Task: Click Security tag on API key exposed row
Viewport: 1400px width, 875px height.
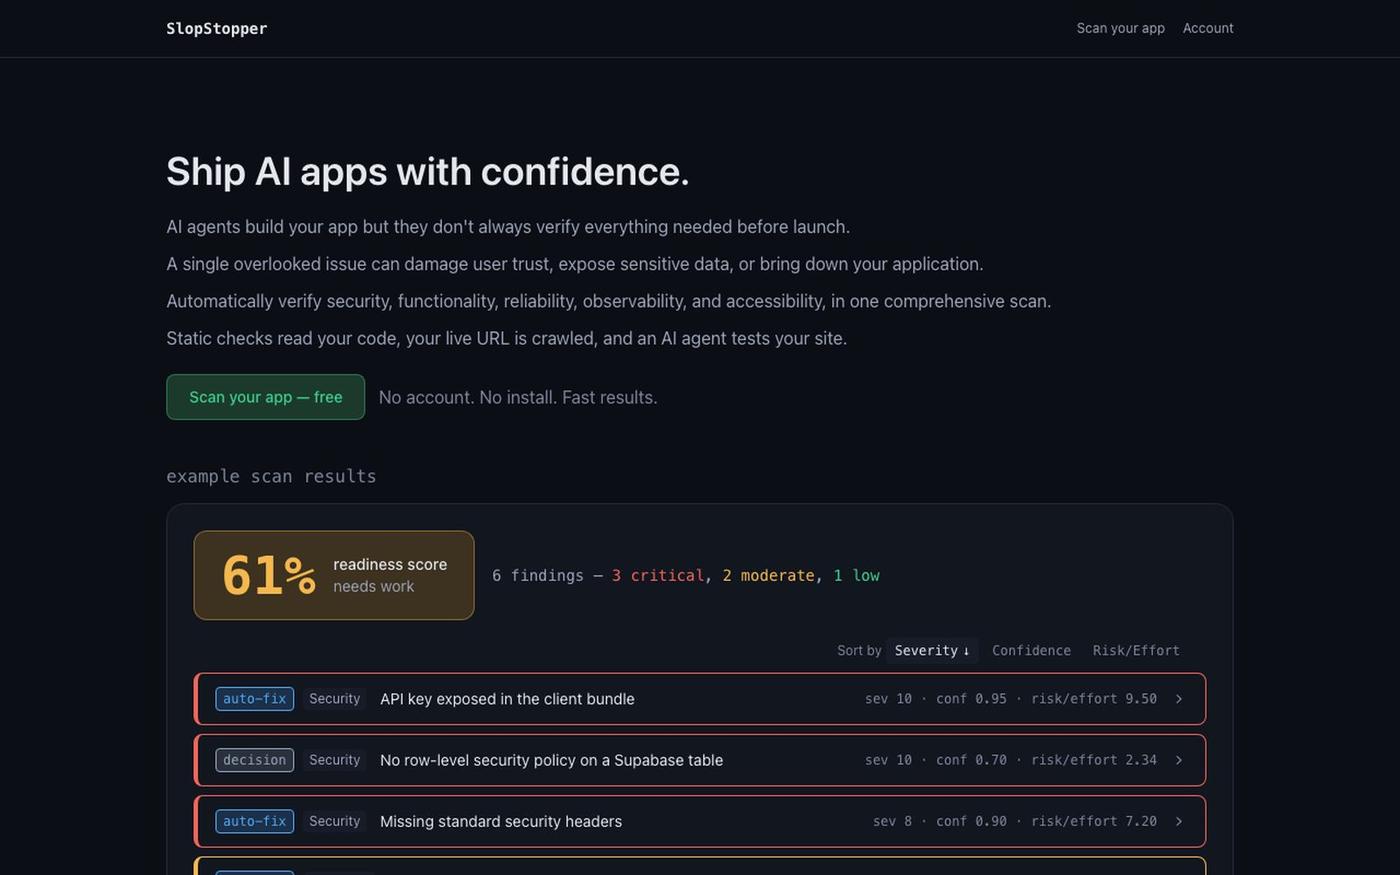Action: point(334,699)
